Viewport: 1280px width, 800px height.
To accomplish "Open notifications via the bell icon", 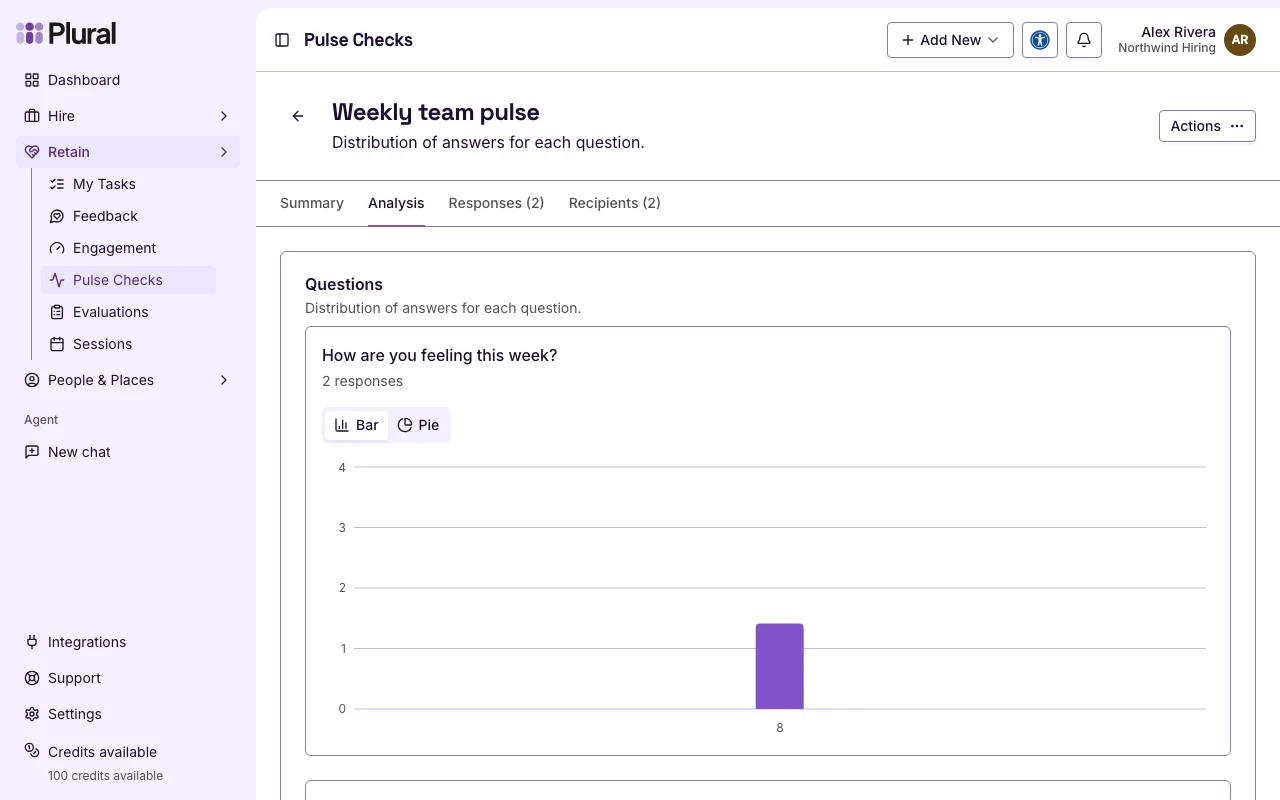I will pyautogui.click(x=1084, y=40).
